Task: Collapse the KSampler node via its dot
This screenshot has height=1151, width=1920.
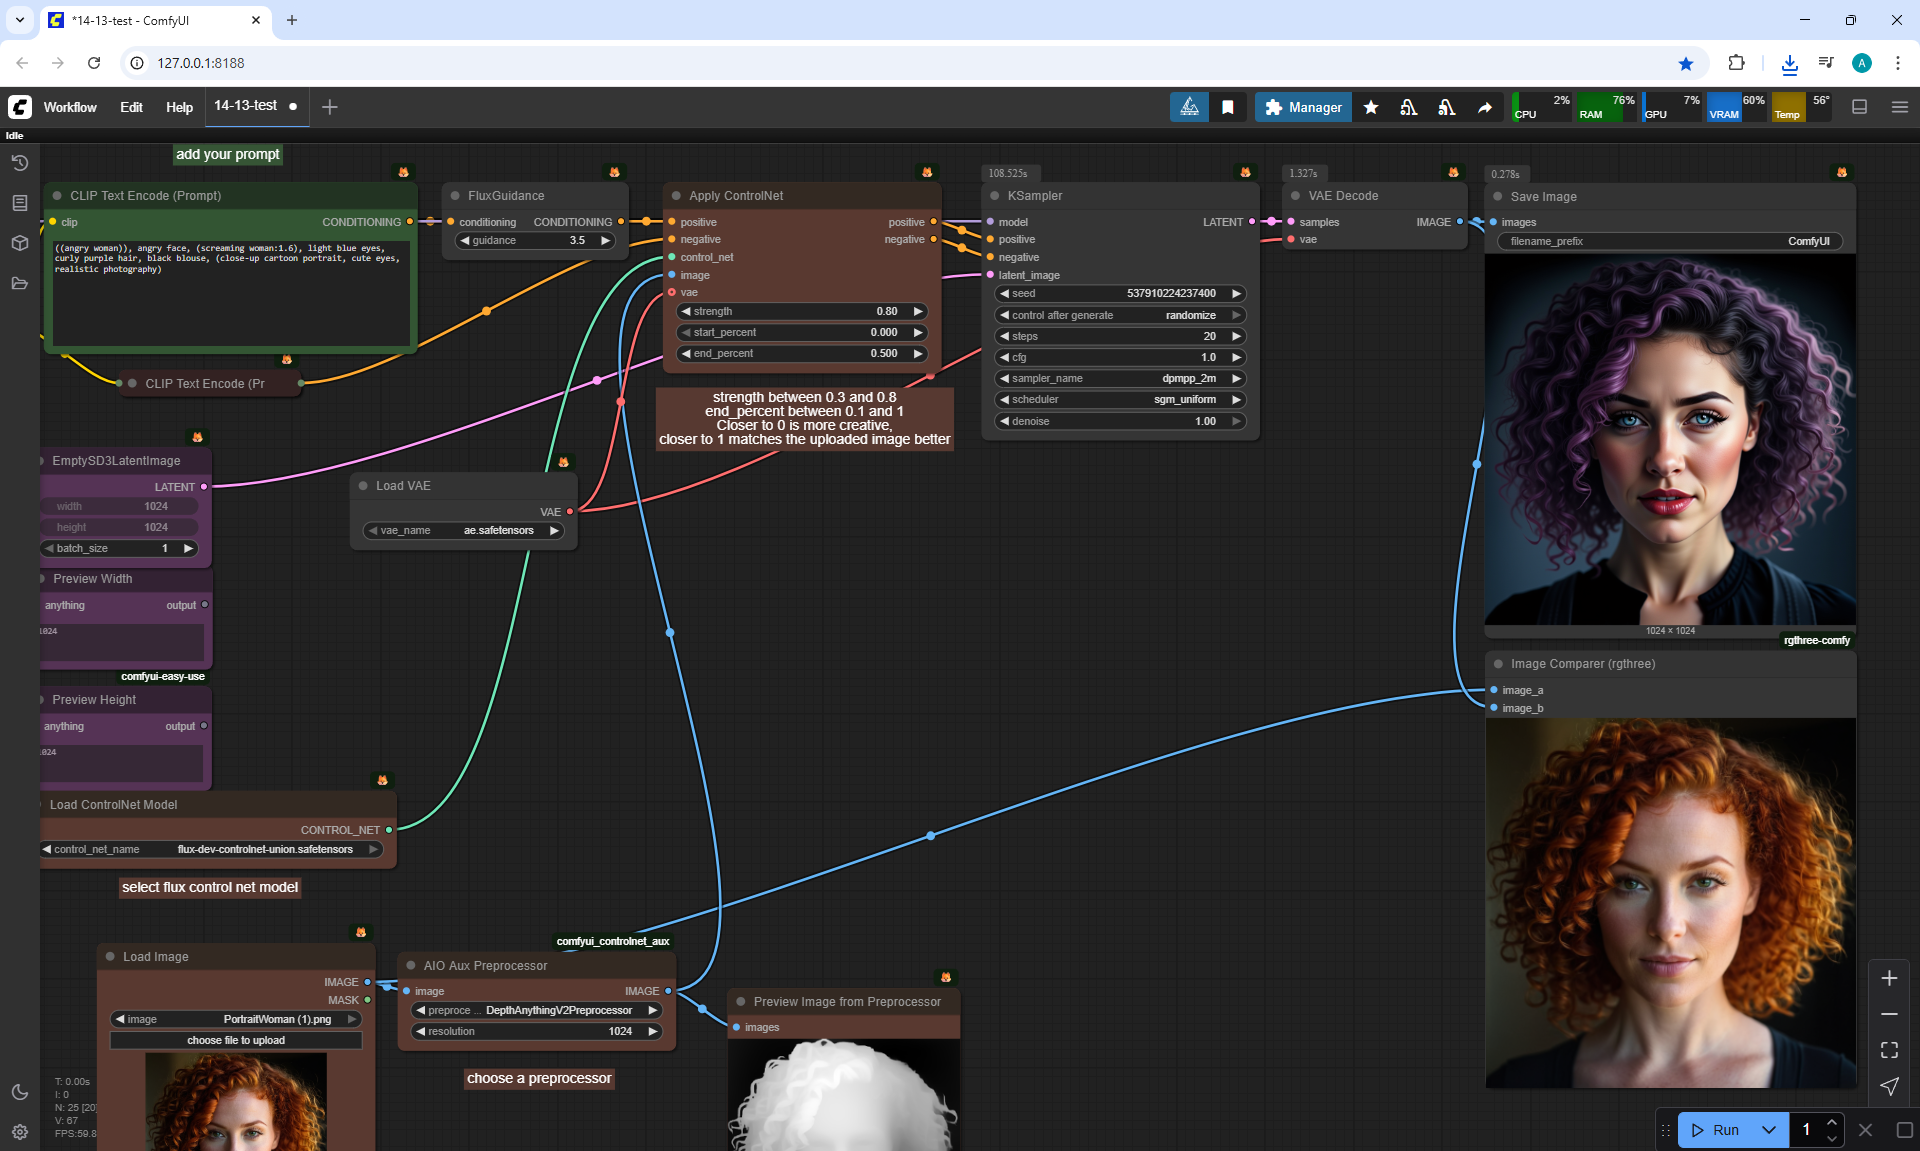Action: [995, 196]
